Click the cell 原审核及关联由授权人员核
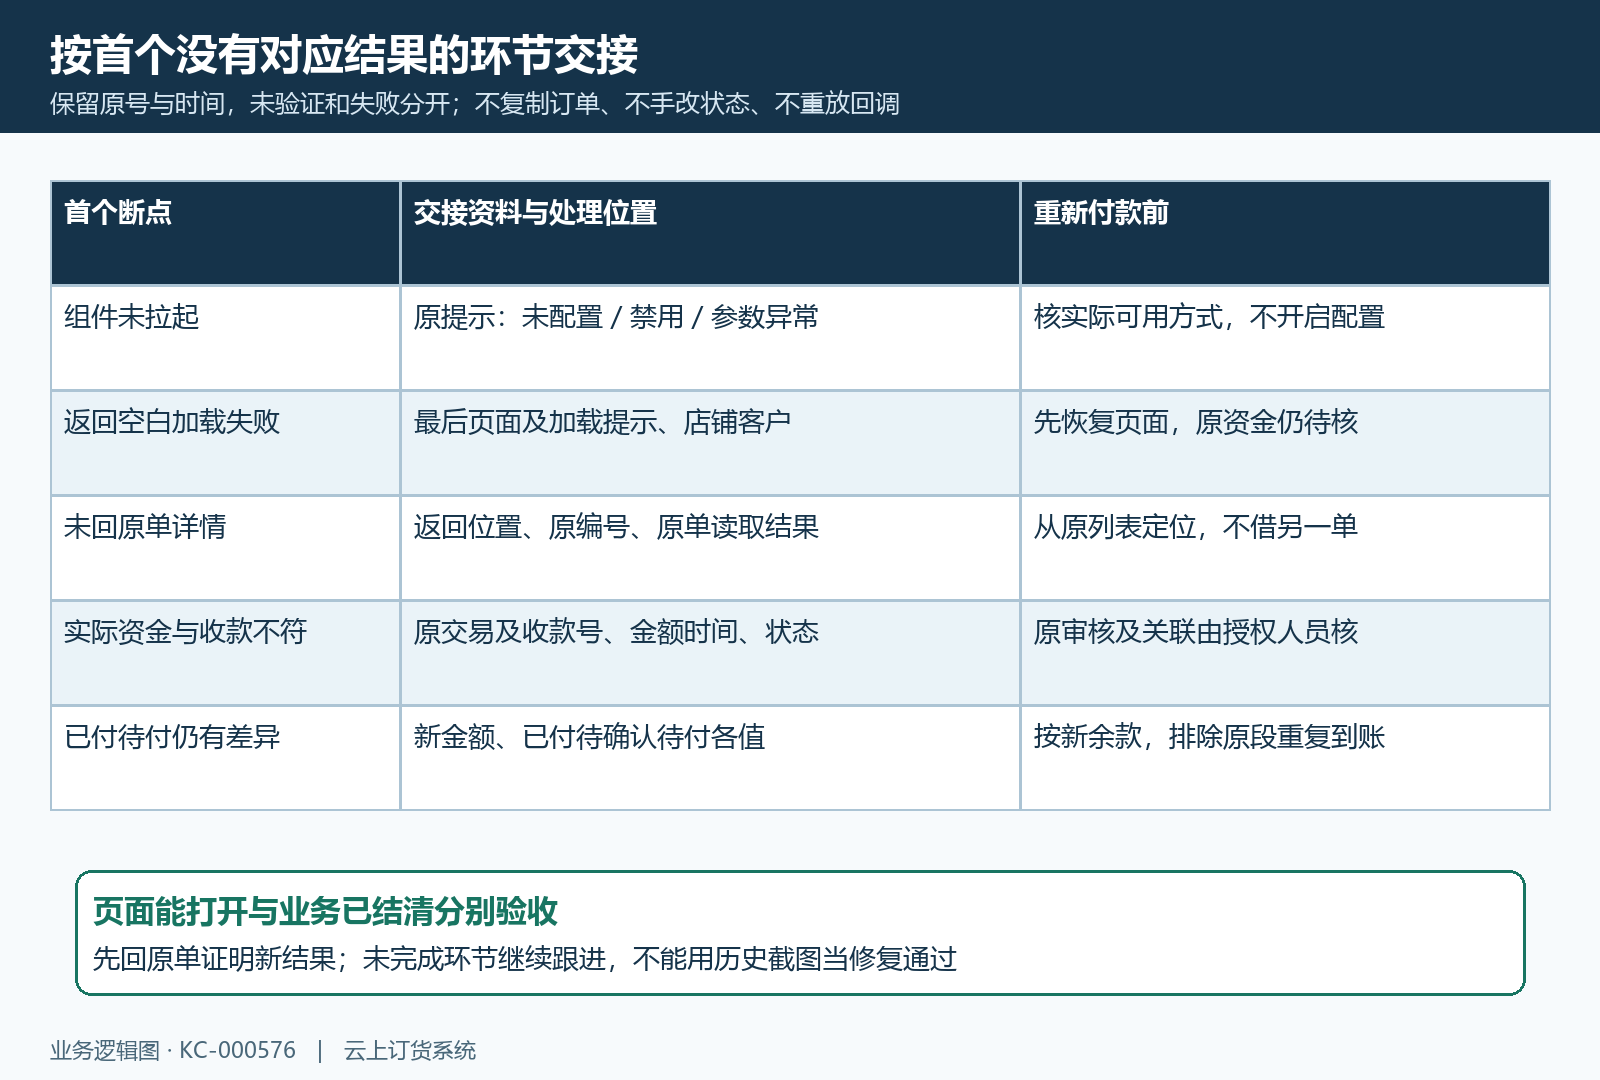 pos(1285,653)
